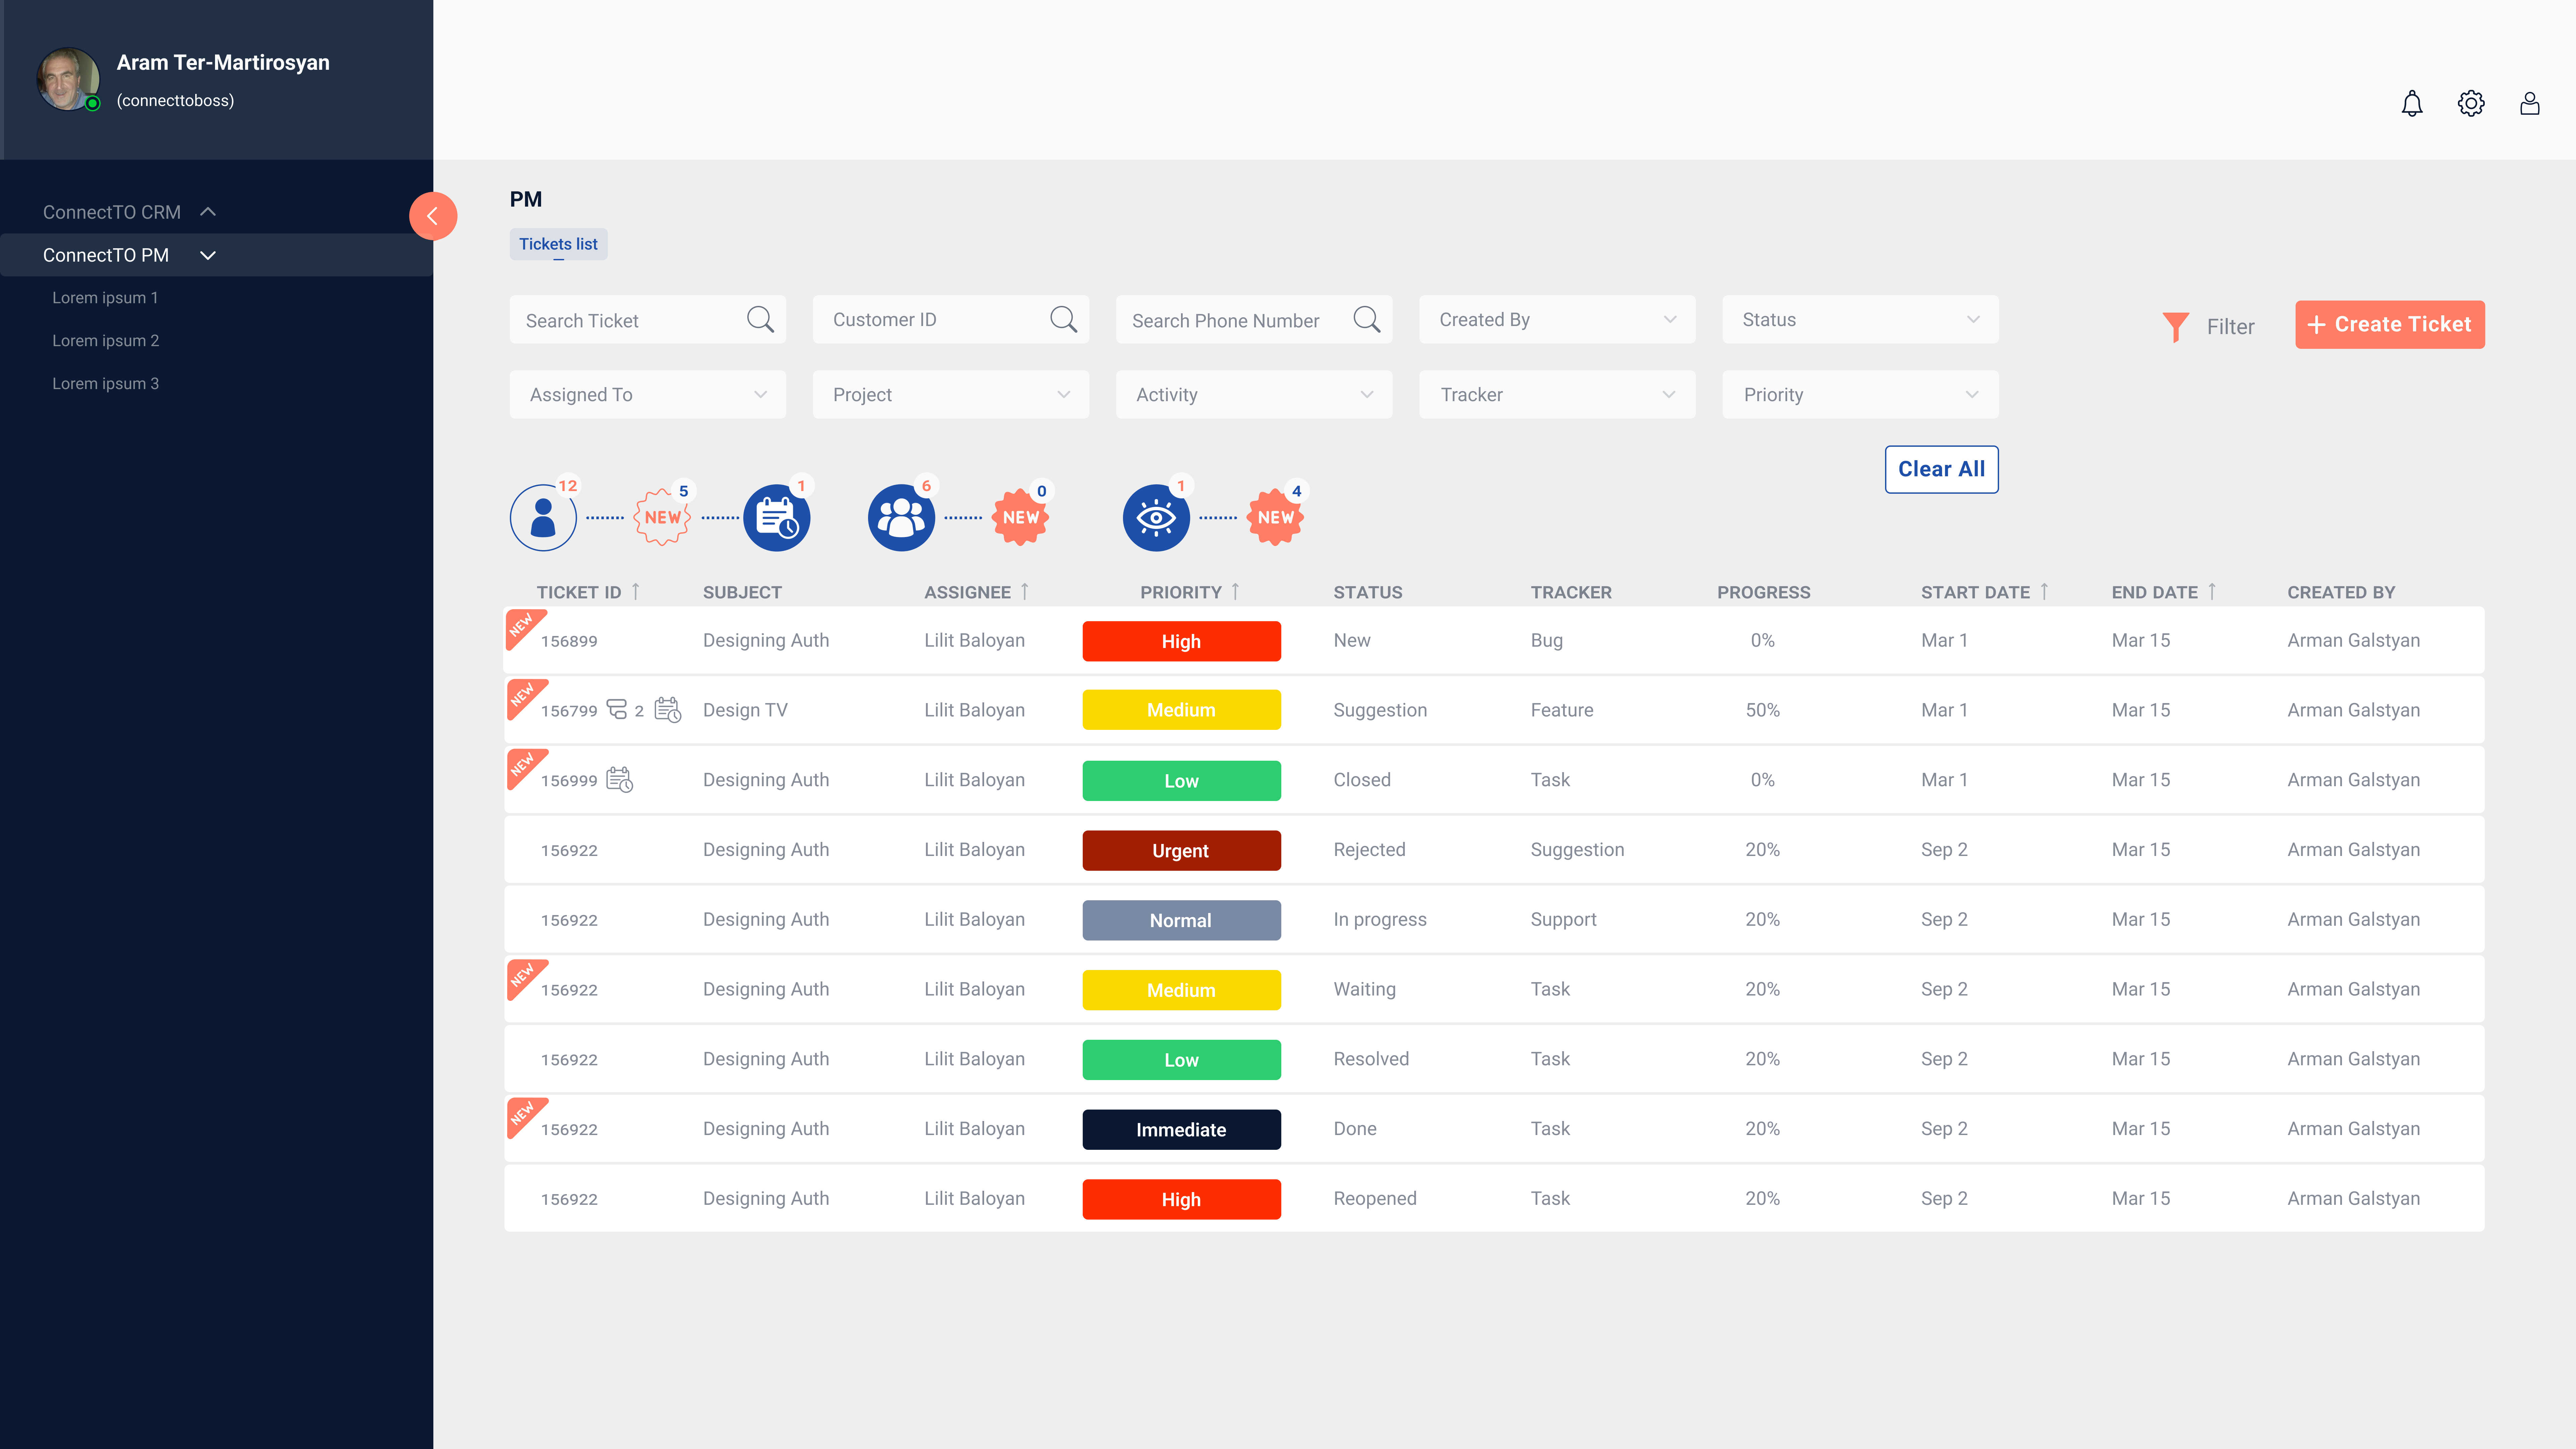2576x1449 pixels.
Task: Collapse ConnectTO CRM menu chevron
Action: (208, 212)
